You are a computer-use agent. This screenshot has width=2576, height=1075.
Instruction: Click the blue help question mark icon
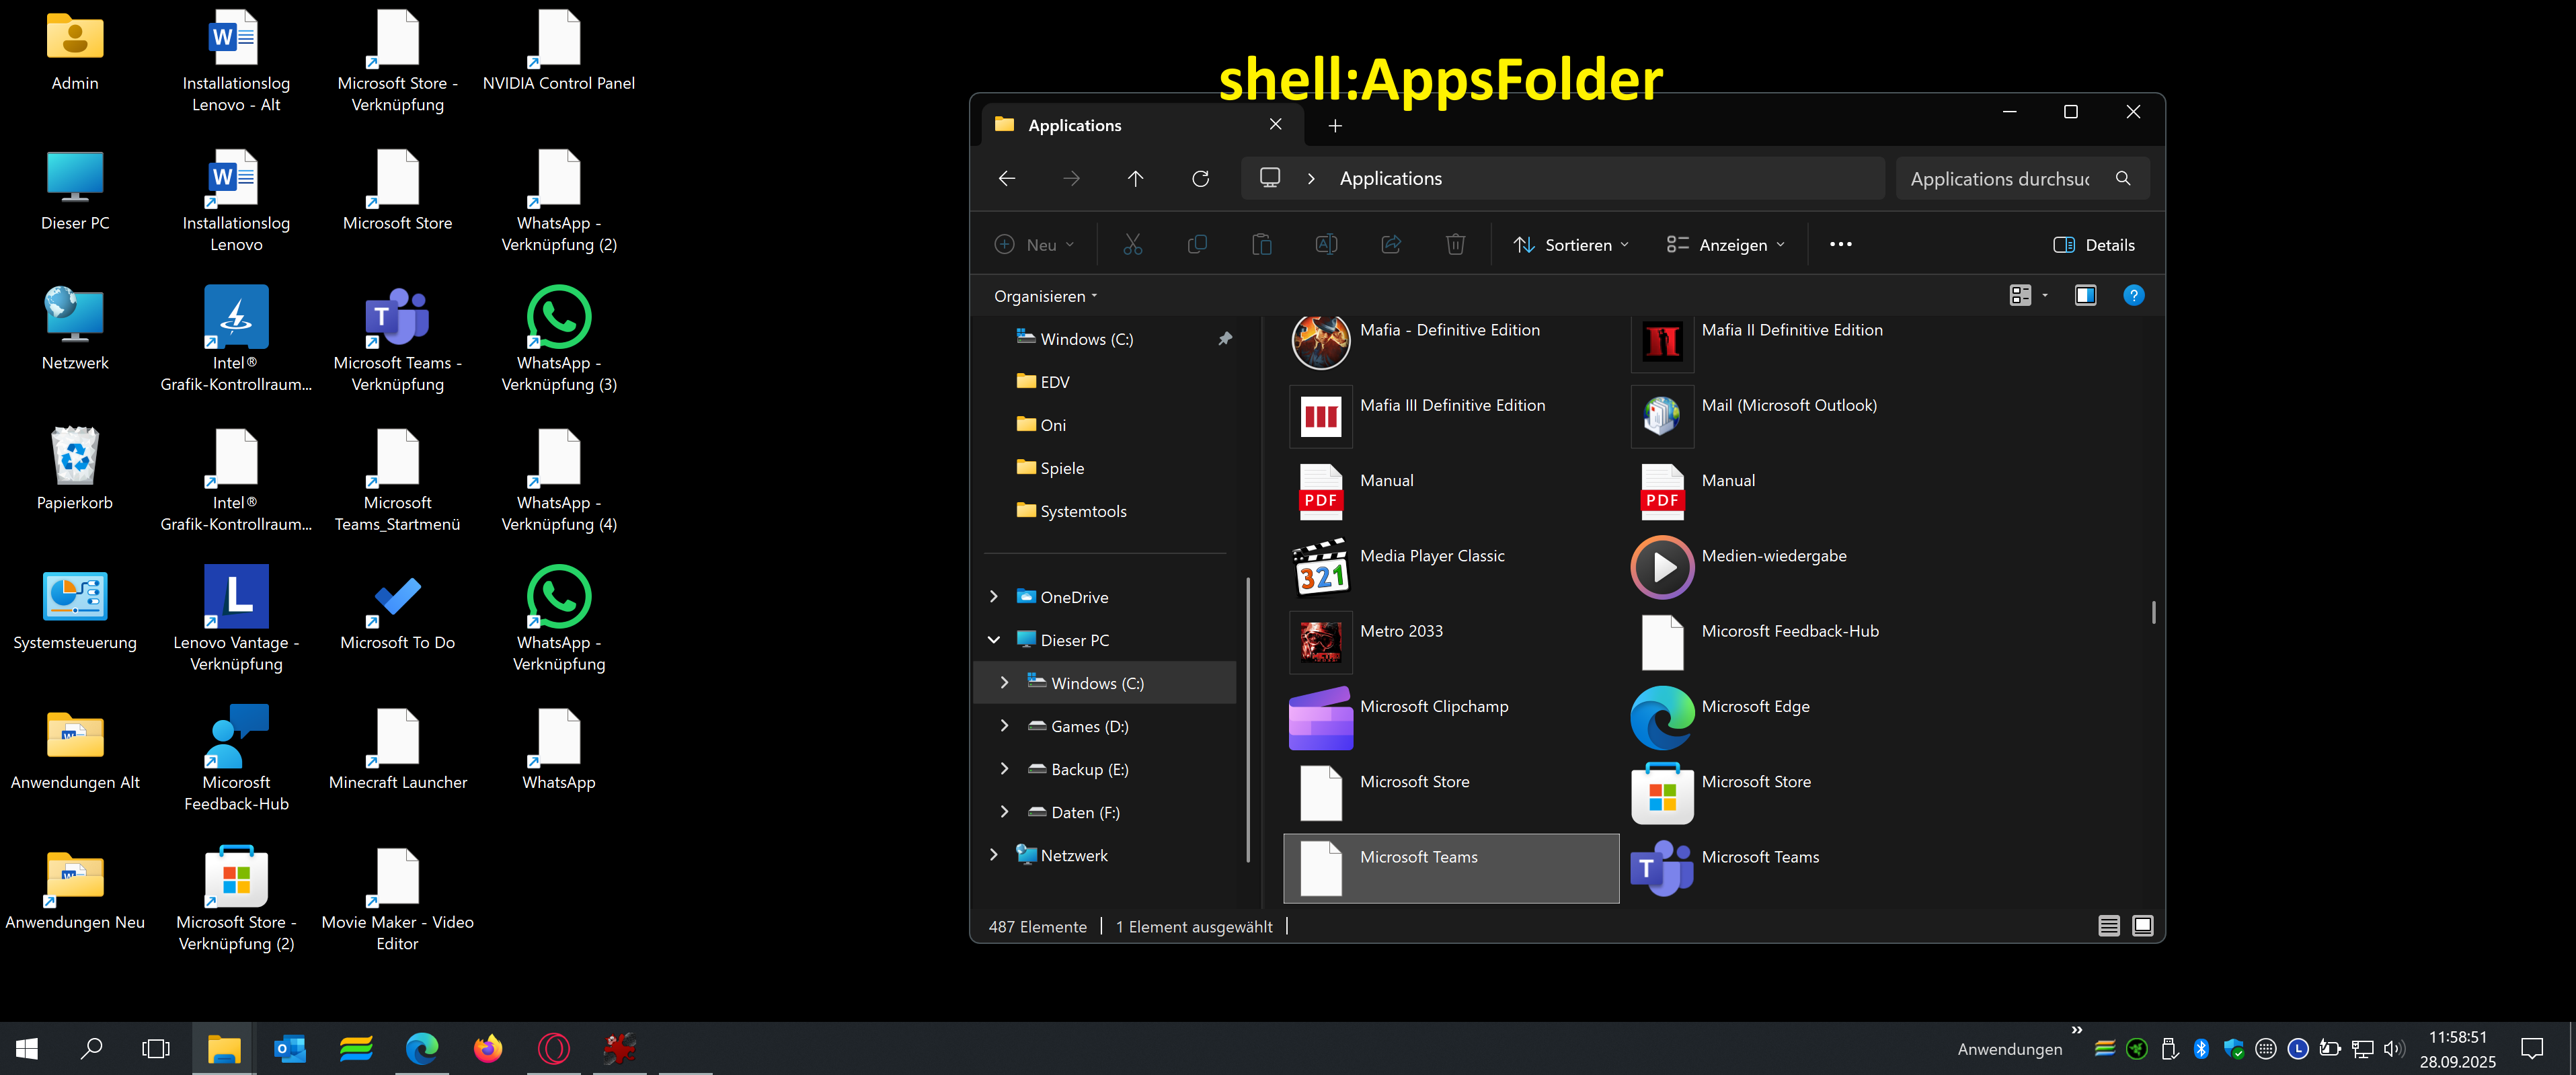pos(2133,296)
